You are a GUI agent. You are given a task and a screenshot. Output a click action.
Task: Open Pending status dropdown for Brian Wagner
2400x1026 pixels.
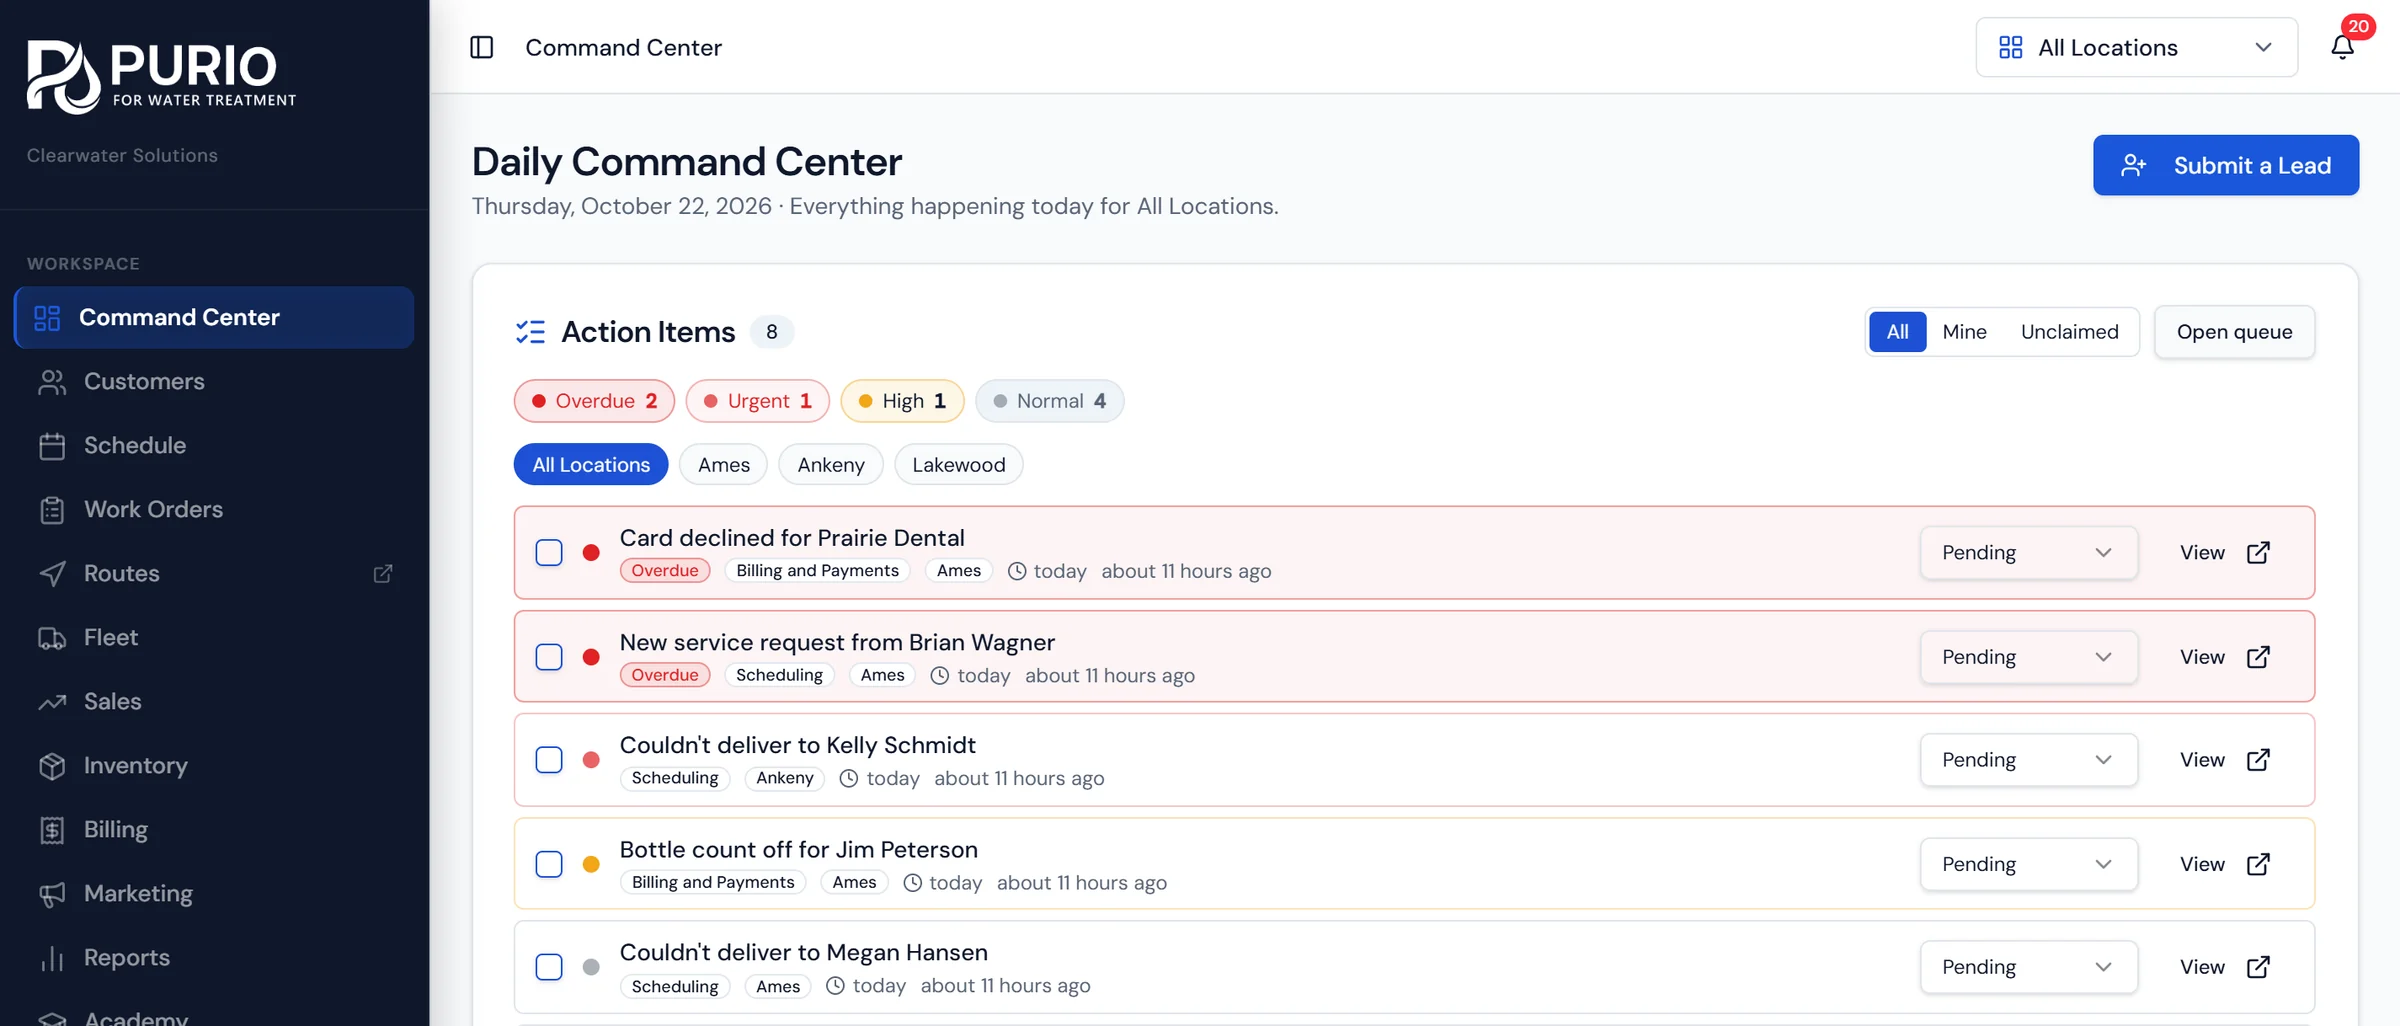2028,657
